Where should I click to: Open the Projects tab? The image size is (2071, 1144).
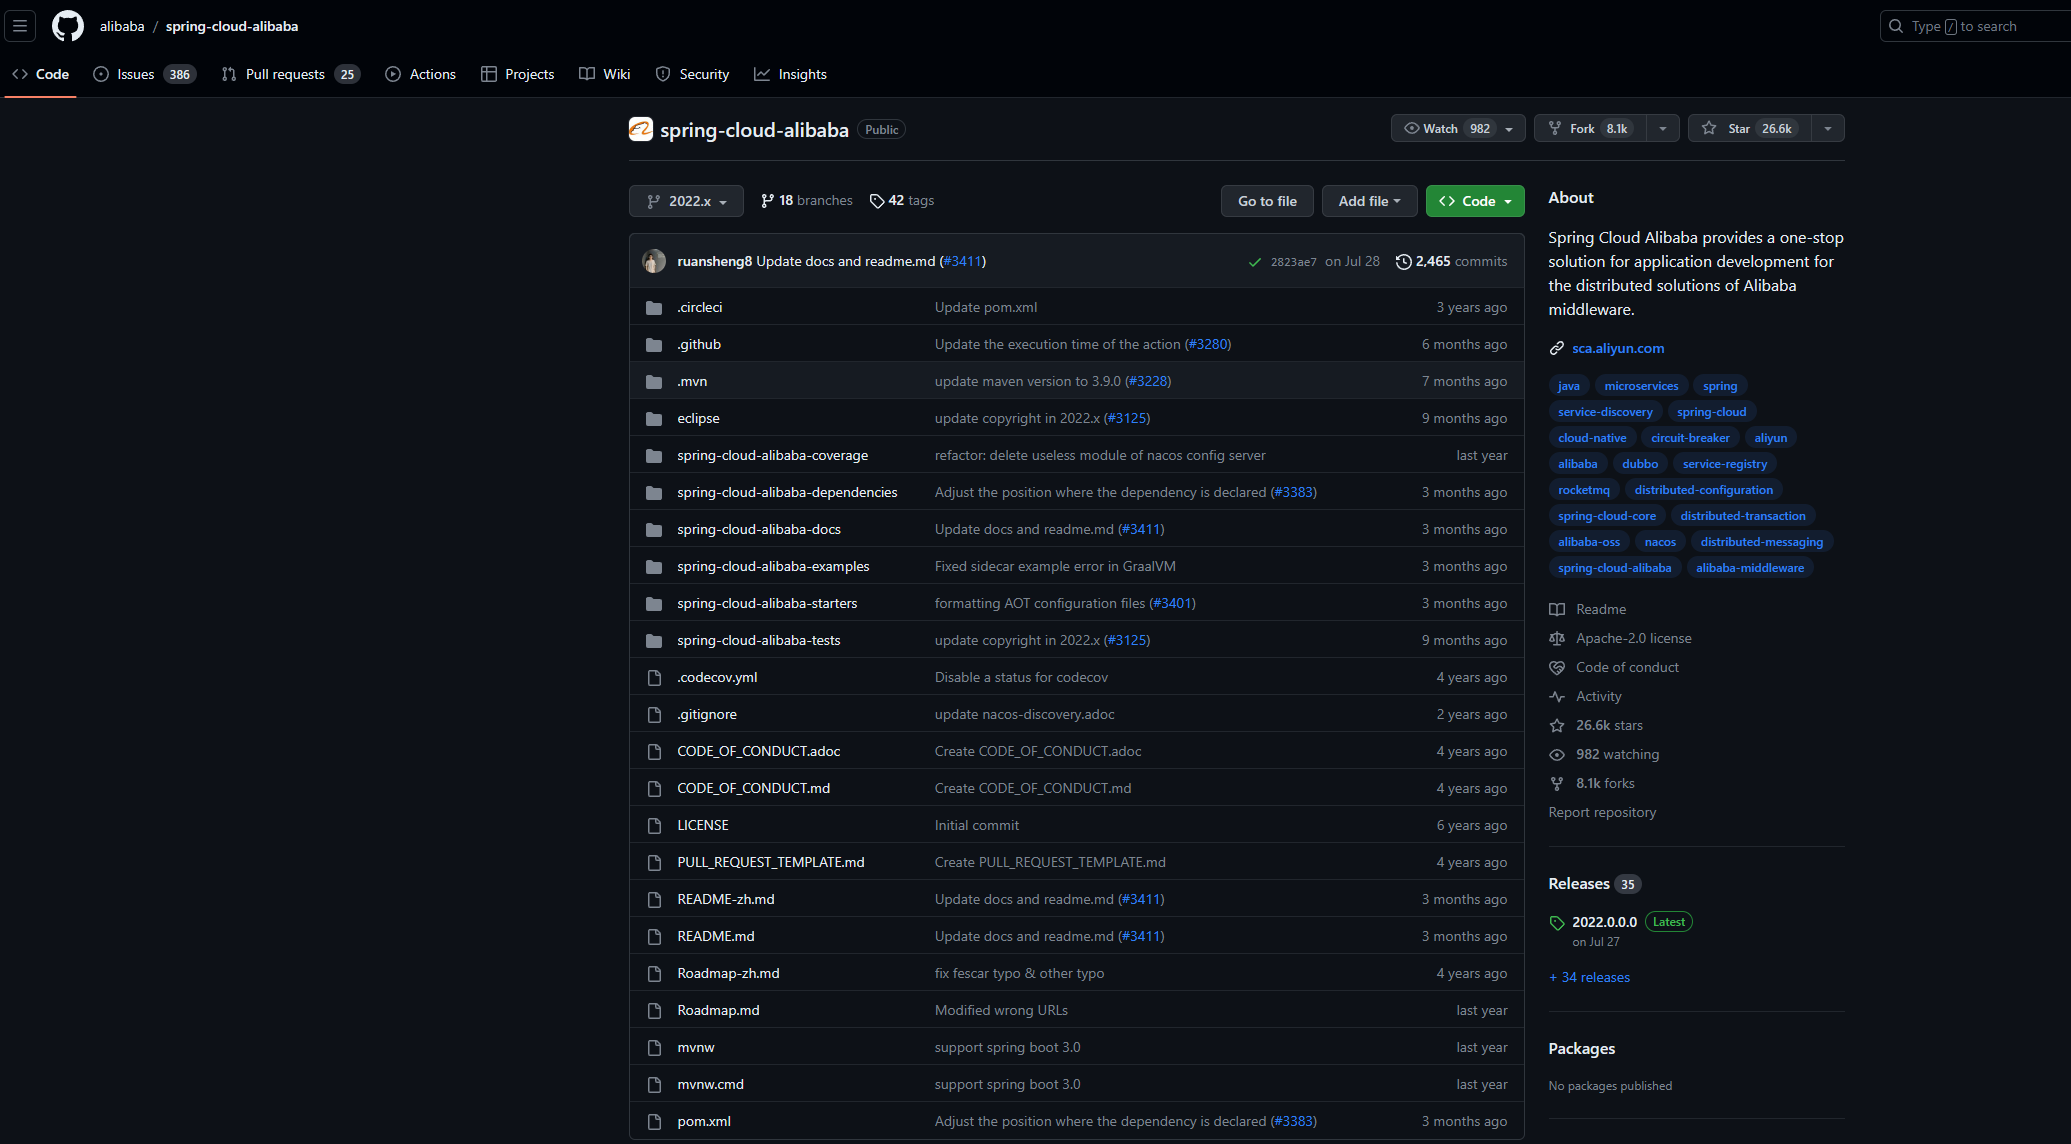[517, 74]
